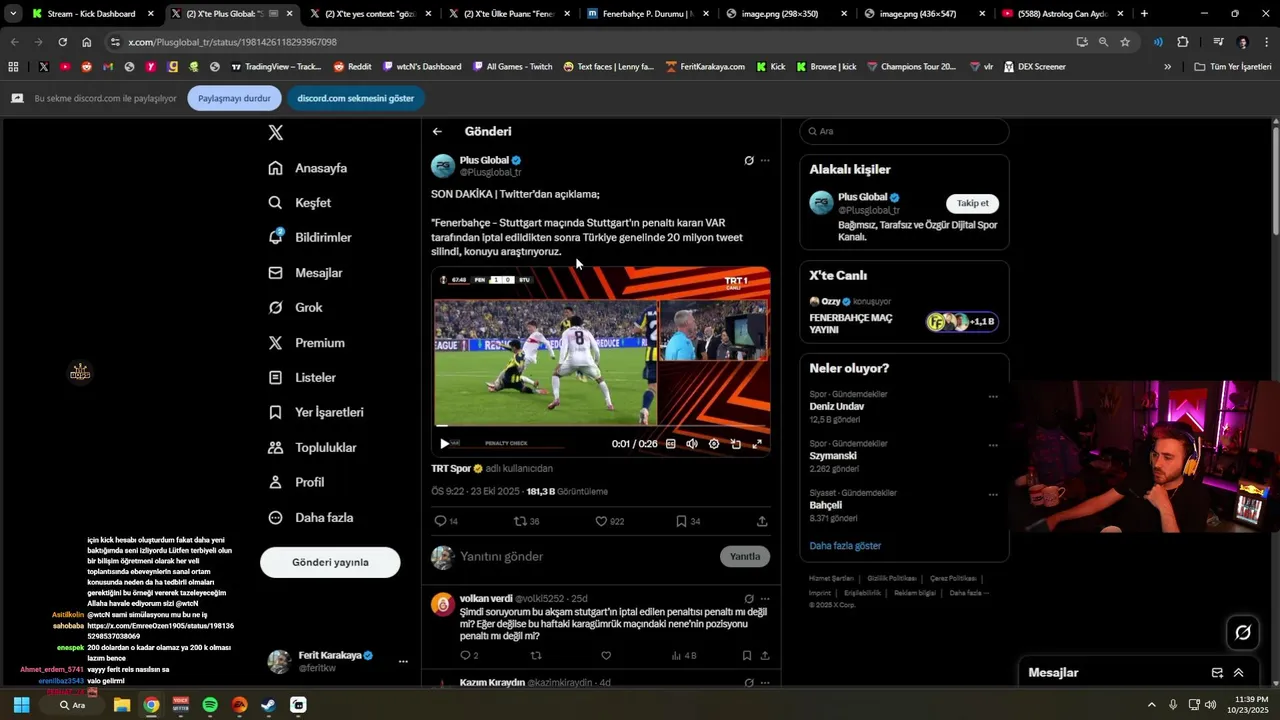Open Bahçeli trend options
This screenshot has width=1280, height=720.
coord(993,495)
